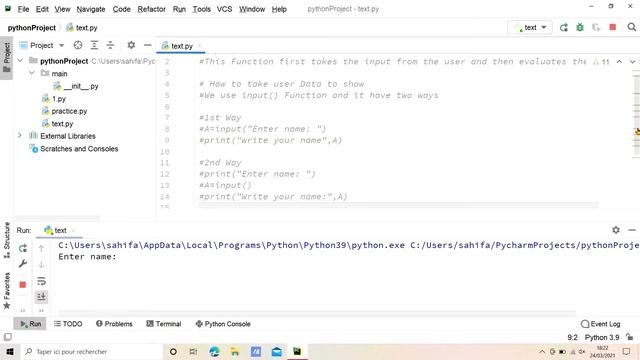Toggle the Project side tab
The height and width of the screenshot is (360, 640).
point(7,58)
